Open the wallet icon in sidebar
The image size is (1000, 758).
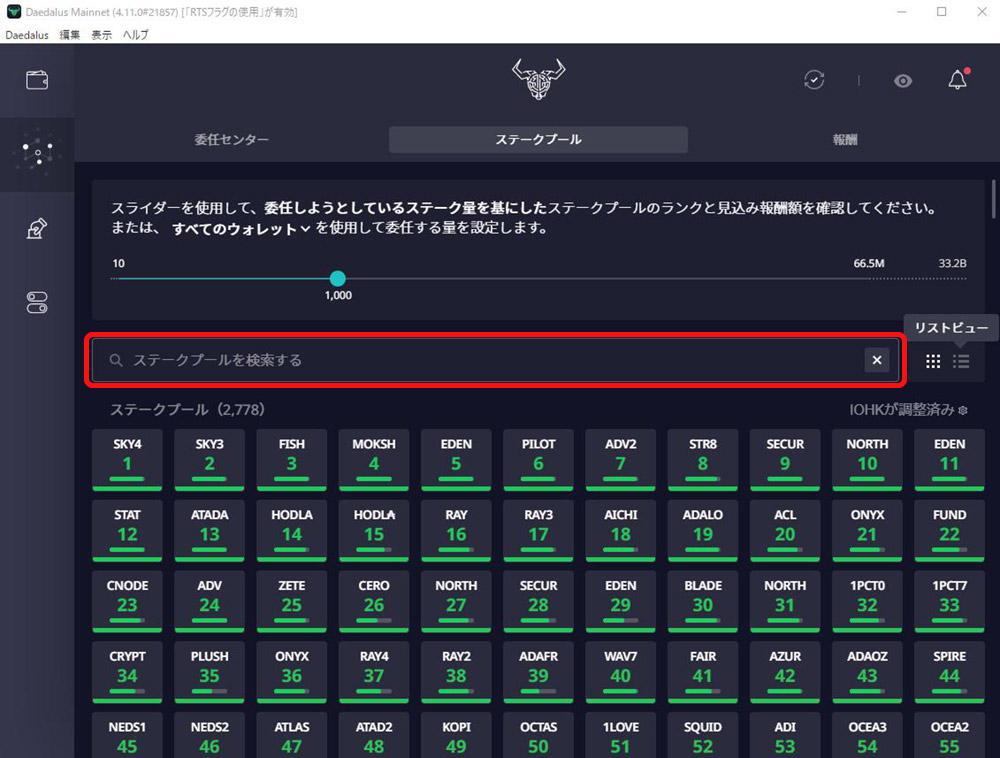(x=37, y=80)
